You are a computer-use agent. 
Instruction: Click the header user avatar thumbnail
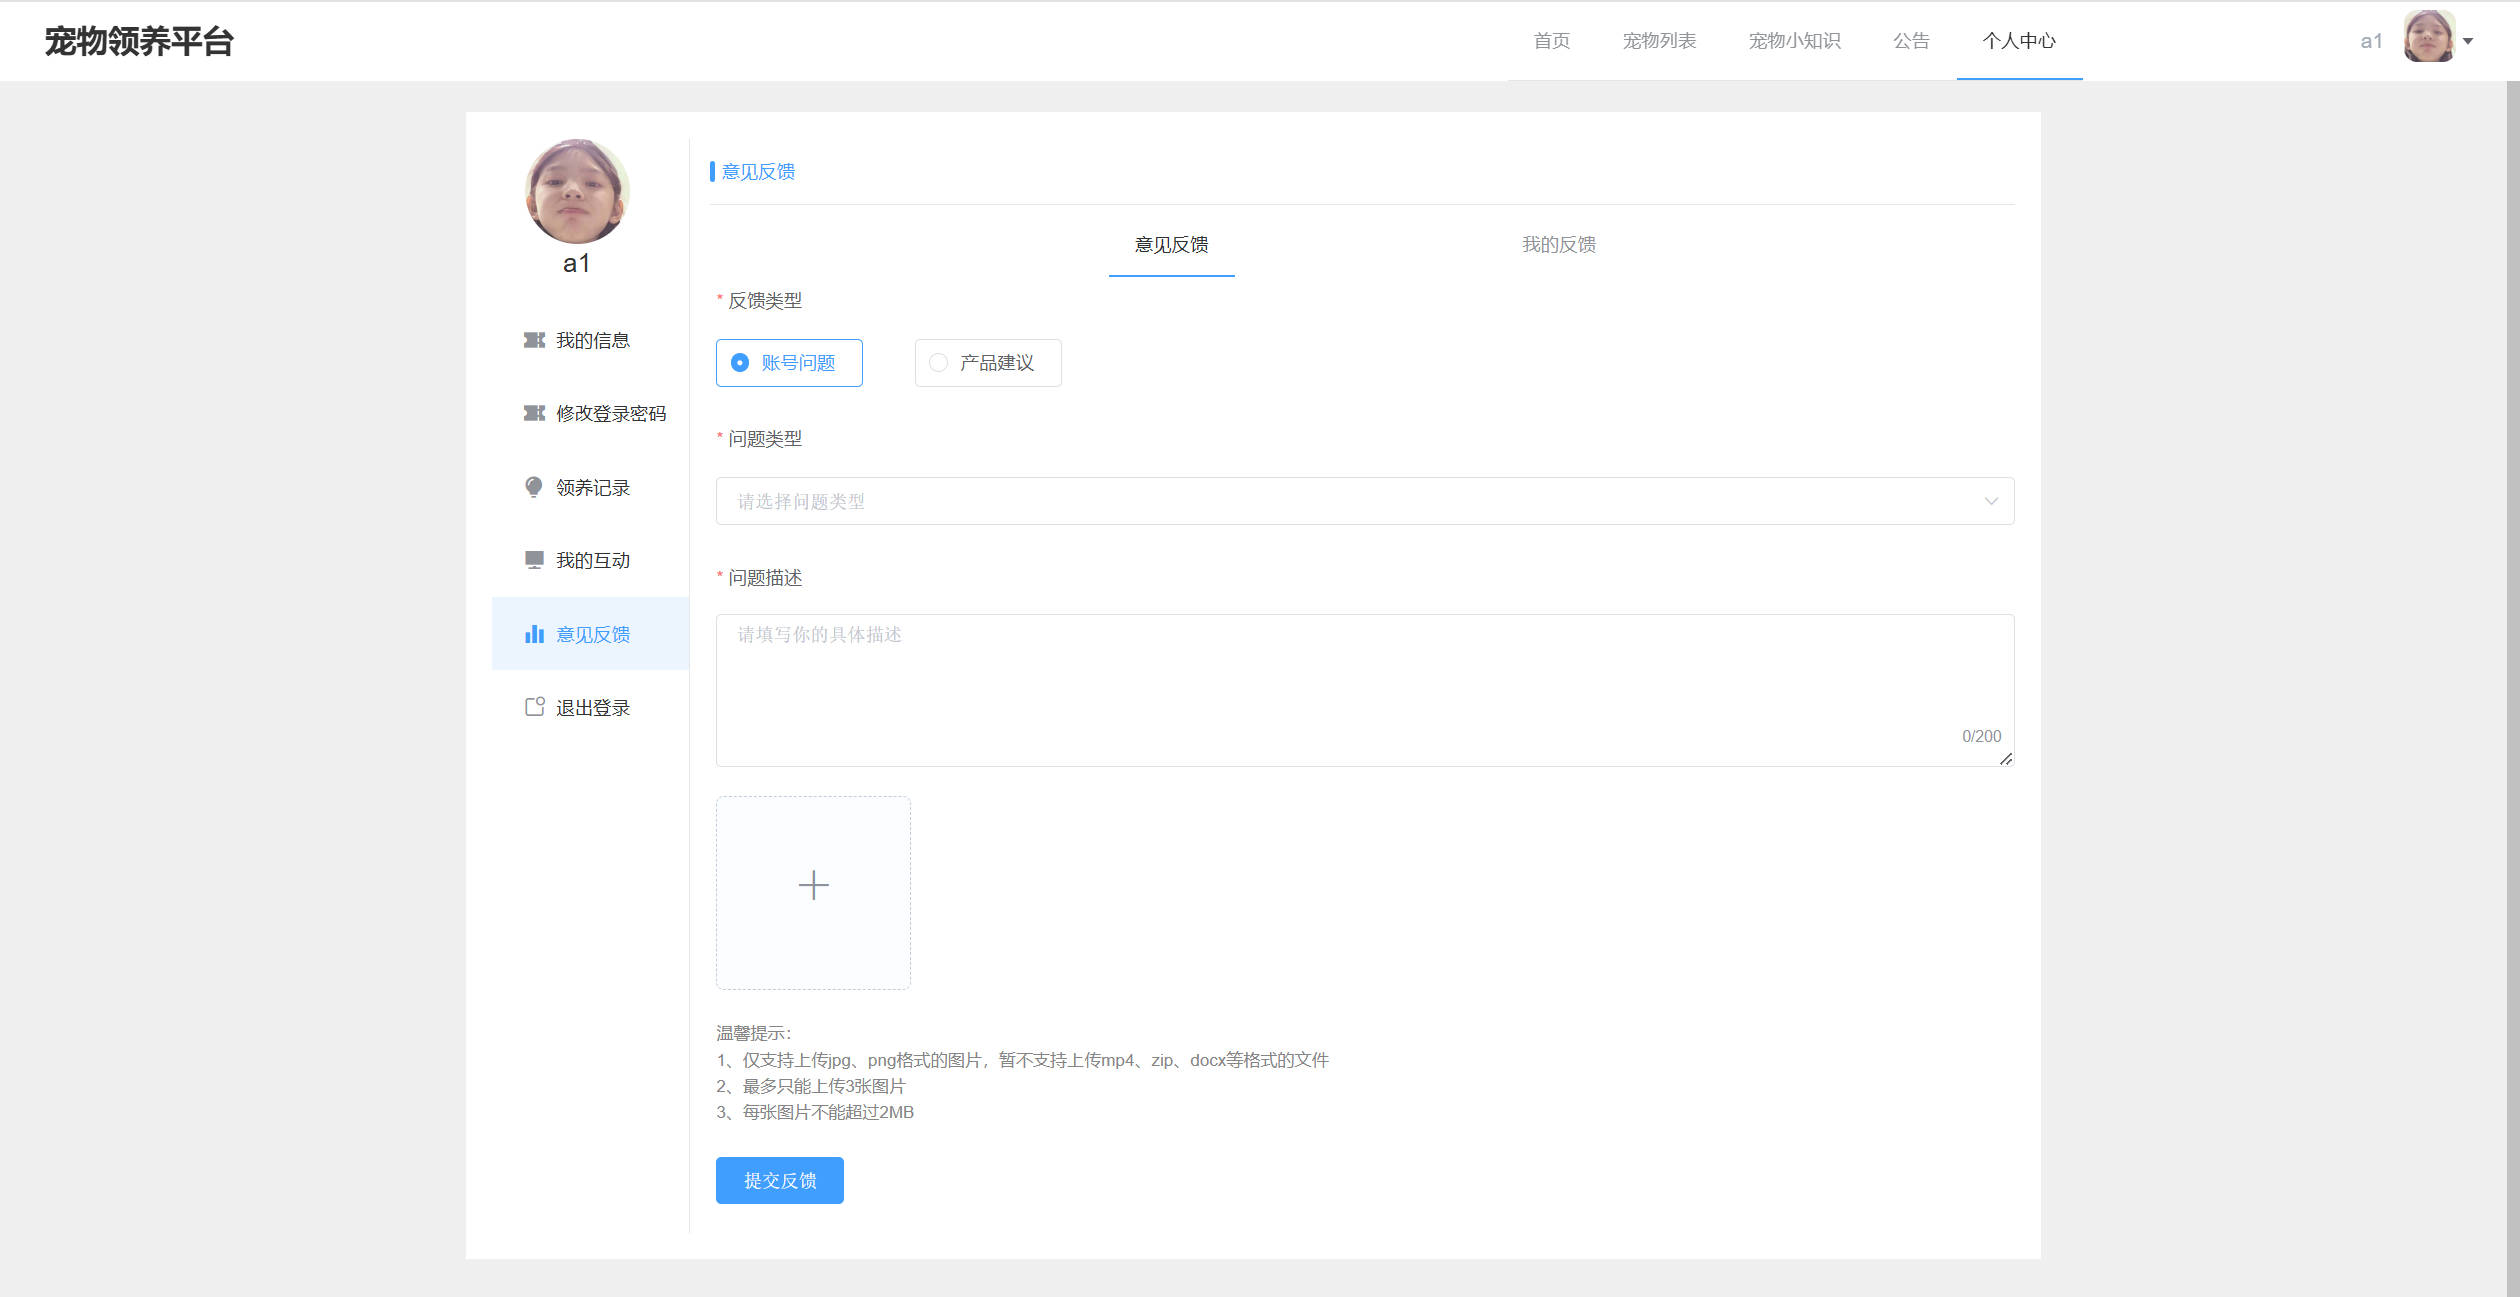click(2429, 37)
